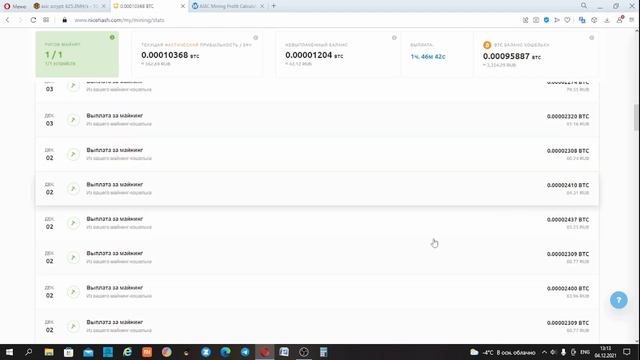Close the 0.00010368 BTC tab

point(183,6)
